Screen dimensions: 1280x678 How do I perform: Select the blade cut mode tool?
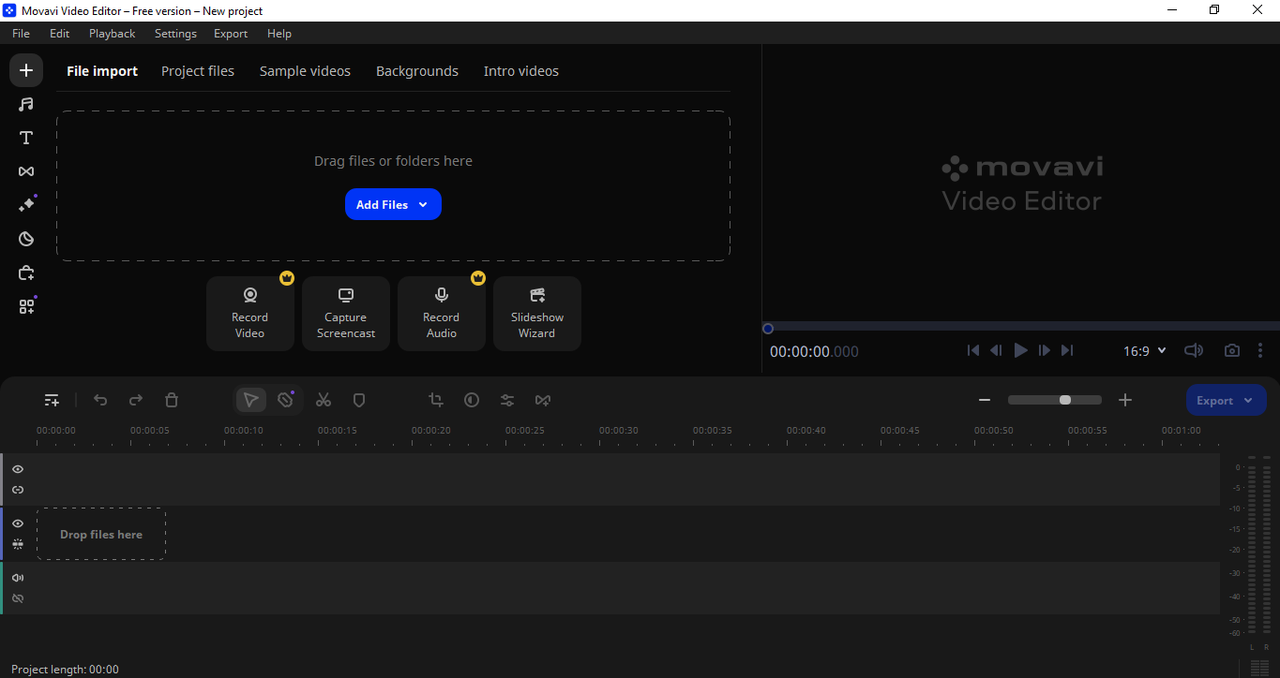286,400
